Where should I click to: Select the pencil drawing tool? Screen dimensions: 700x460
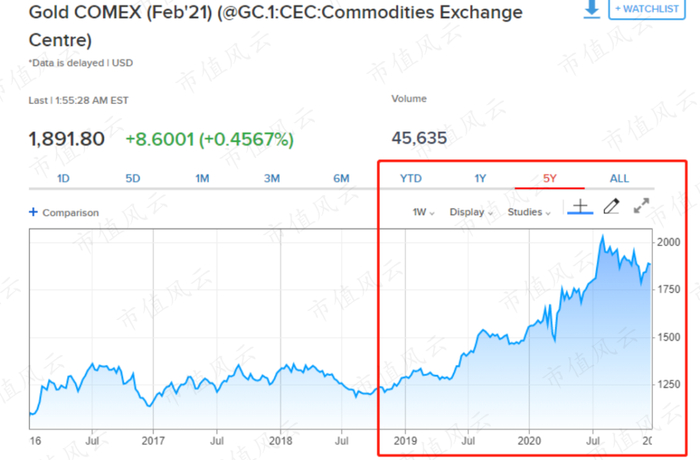click(x=611, y=207)
